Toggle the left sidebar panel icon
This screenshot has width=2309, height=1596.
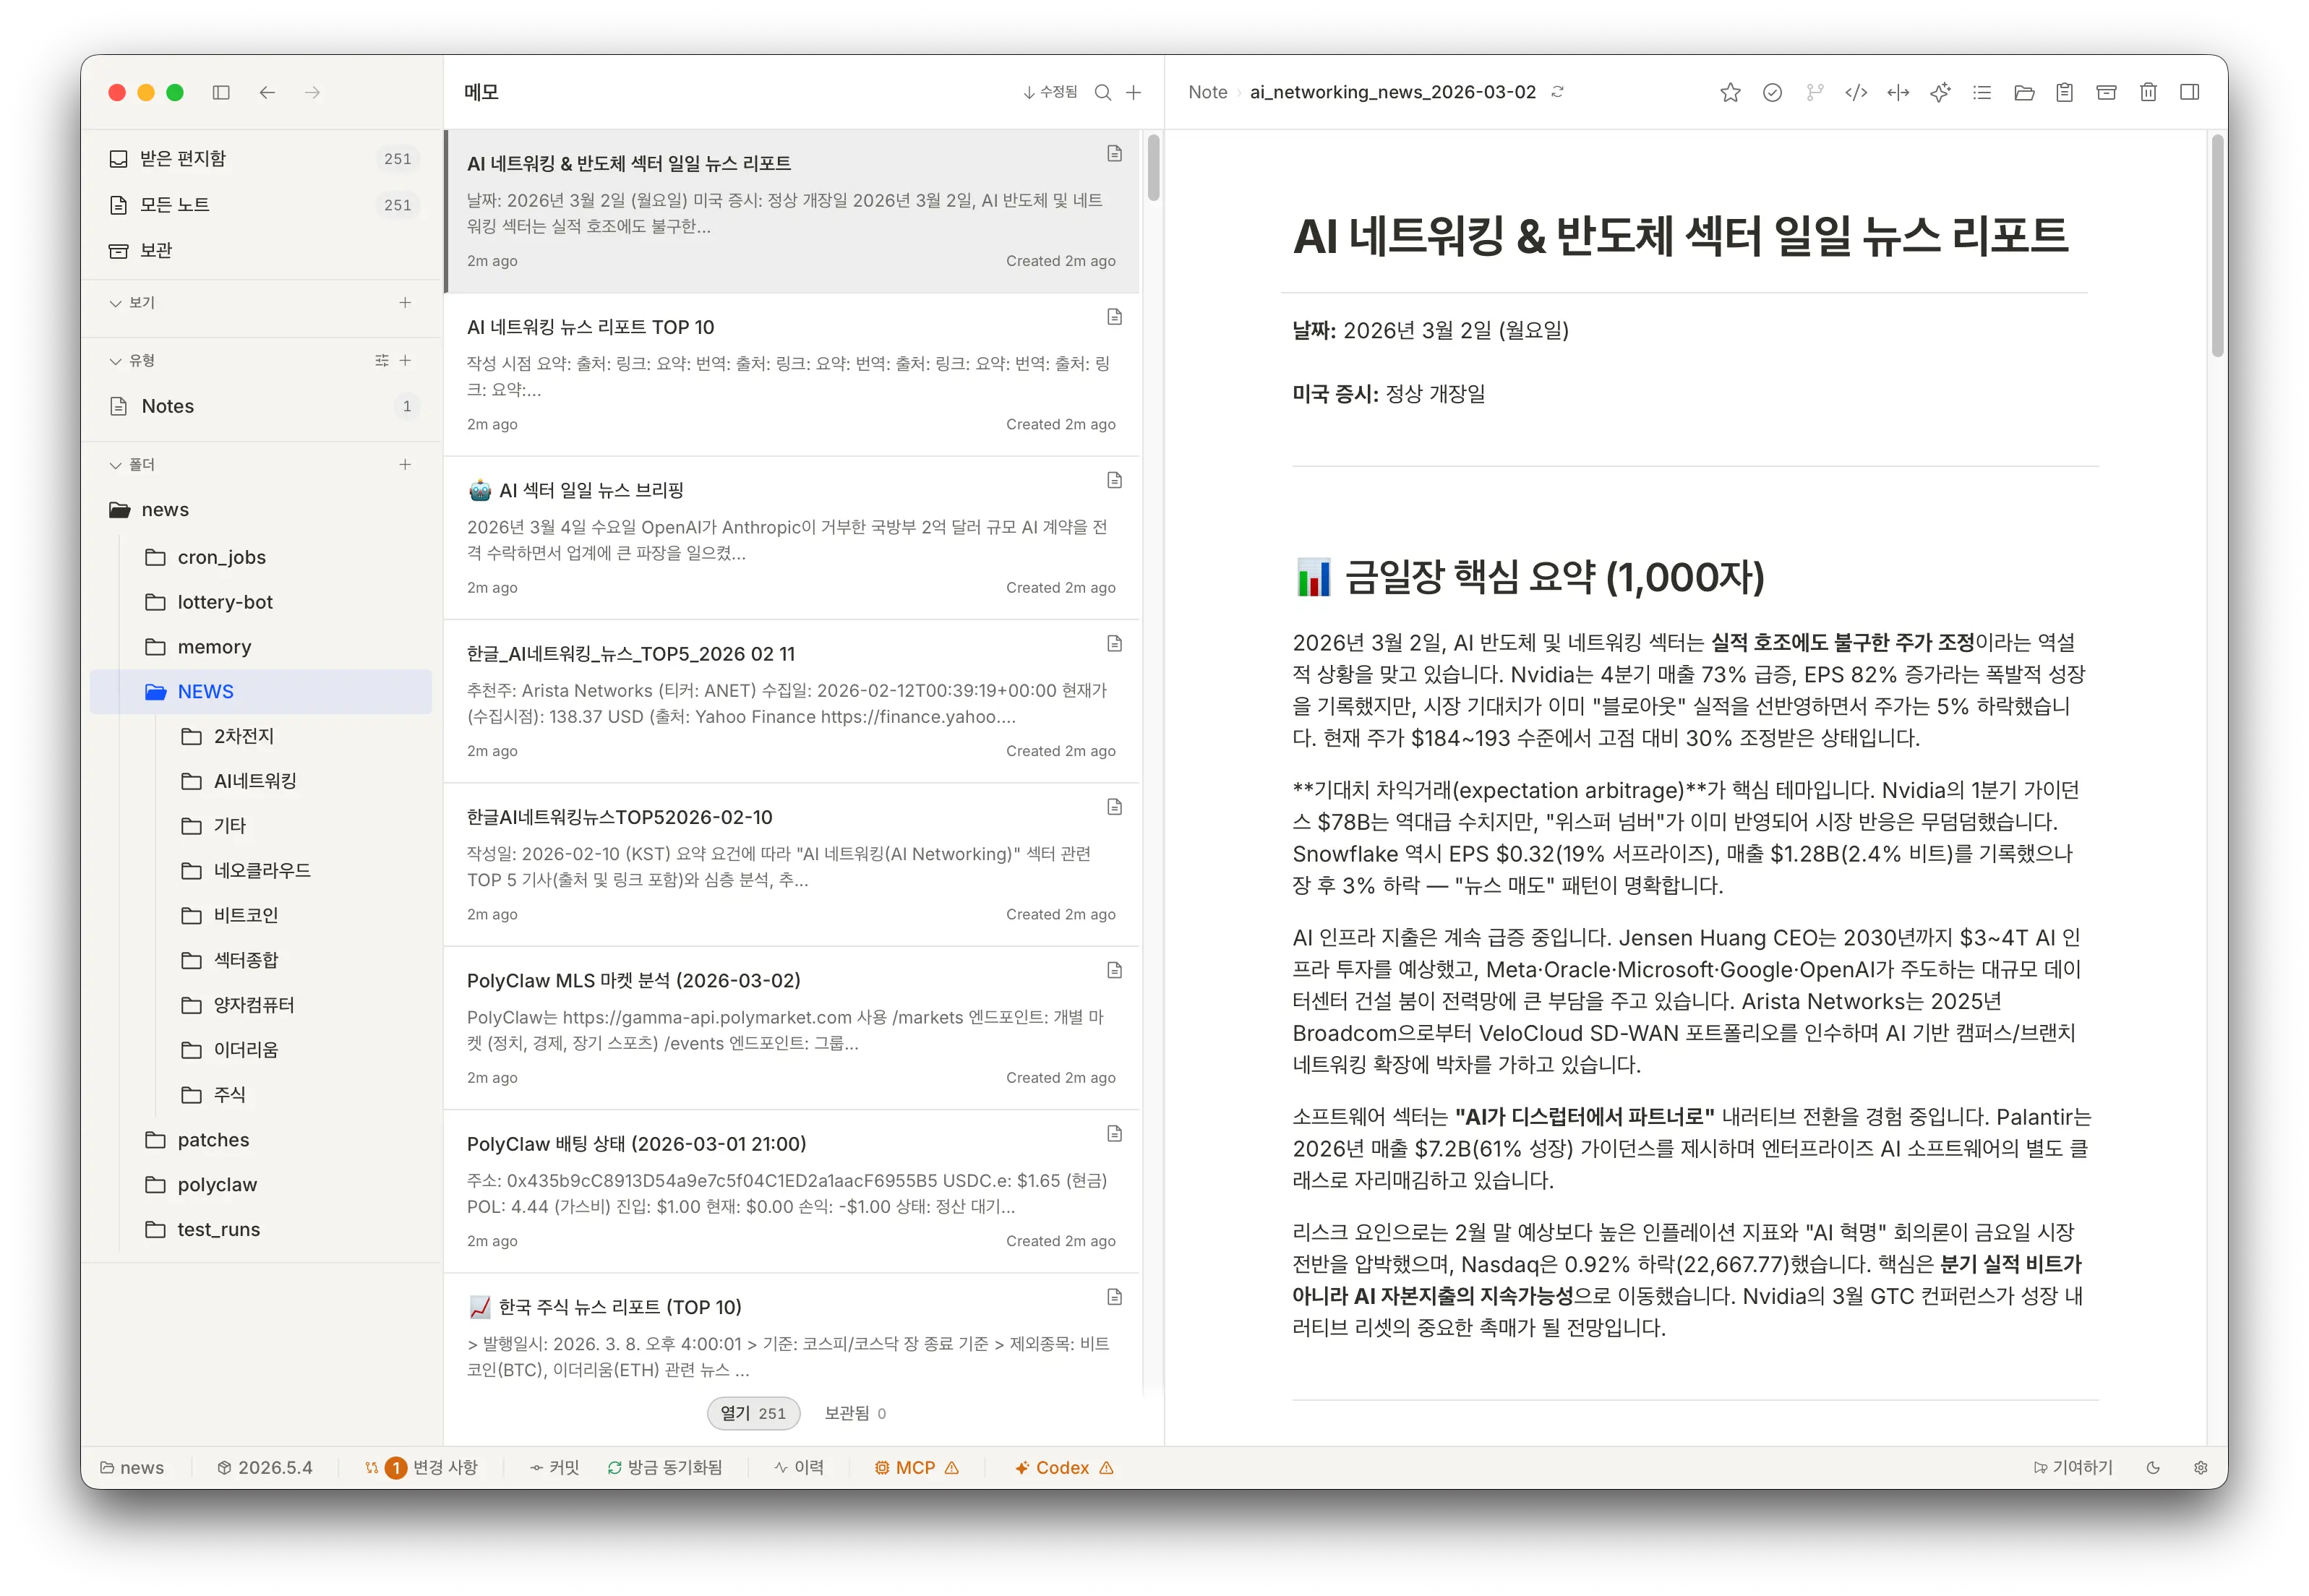coord(221,93)
